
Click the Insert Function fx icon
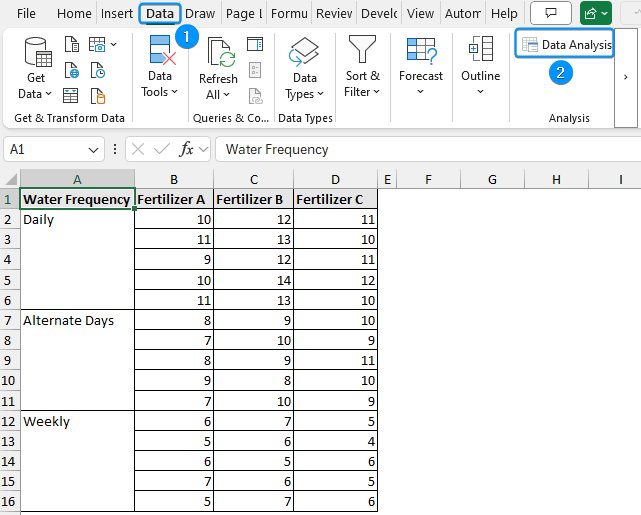pyautogui.click(x=187, y=149)
